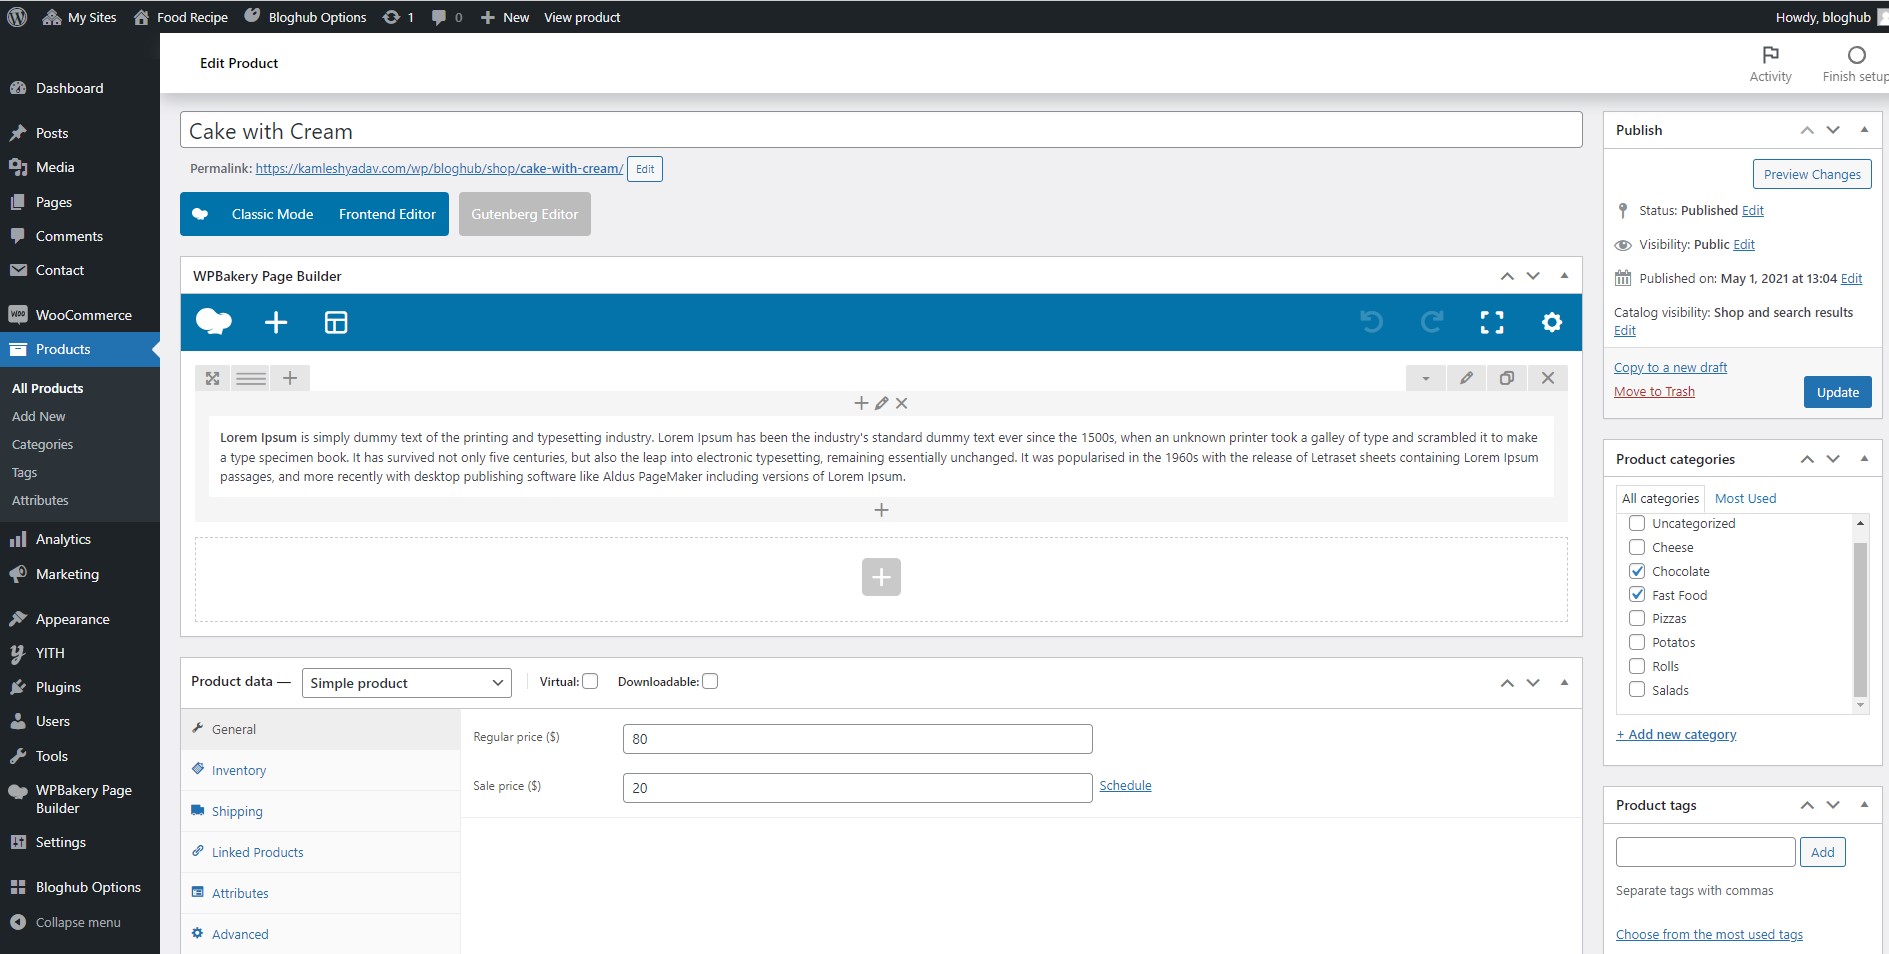Click the Gutenberg Editor button
The image size is (1889, 954).
[x=525, y=214]
